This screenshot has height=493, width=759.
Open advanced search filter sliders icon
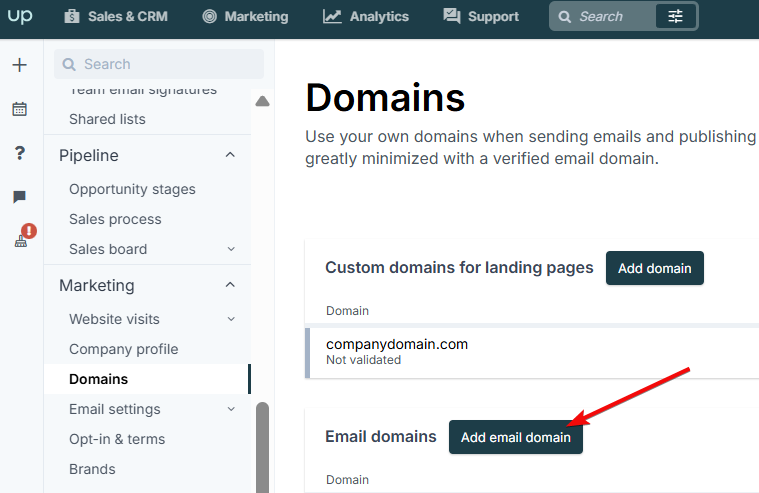coord(675,16)
